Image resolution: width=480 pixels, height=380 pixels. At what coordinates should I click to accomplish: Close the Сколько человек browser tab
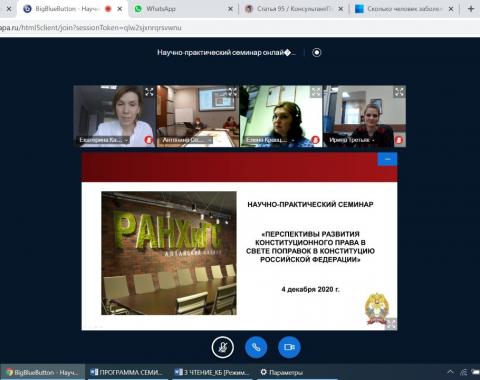coord(451,9)
